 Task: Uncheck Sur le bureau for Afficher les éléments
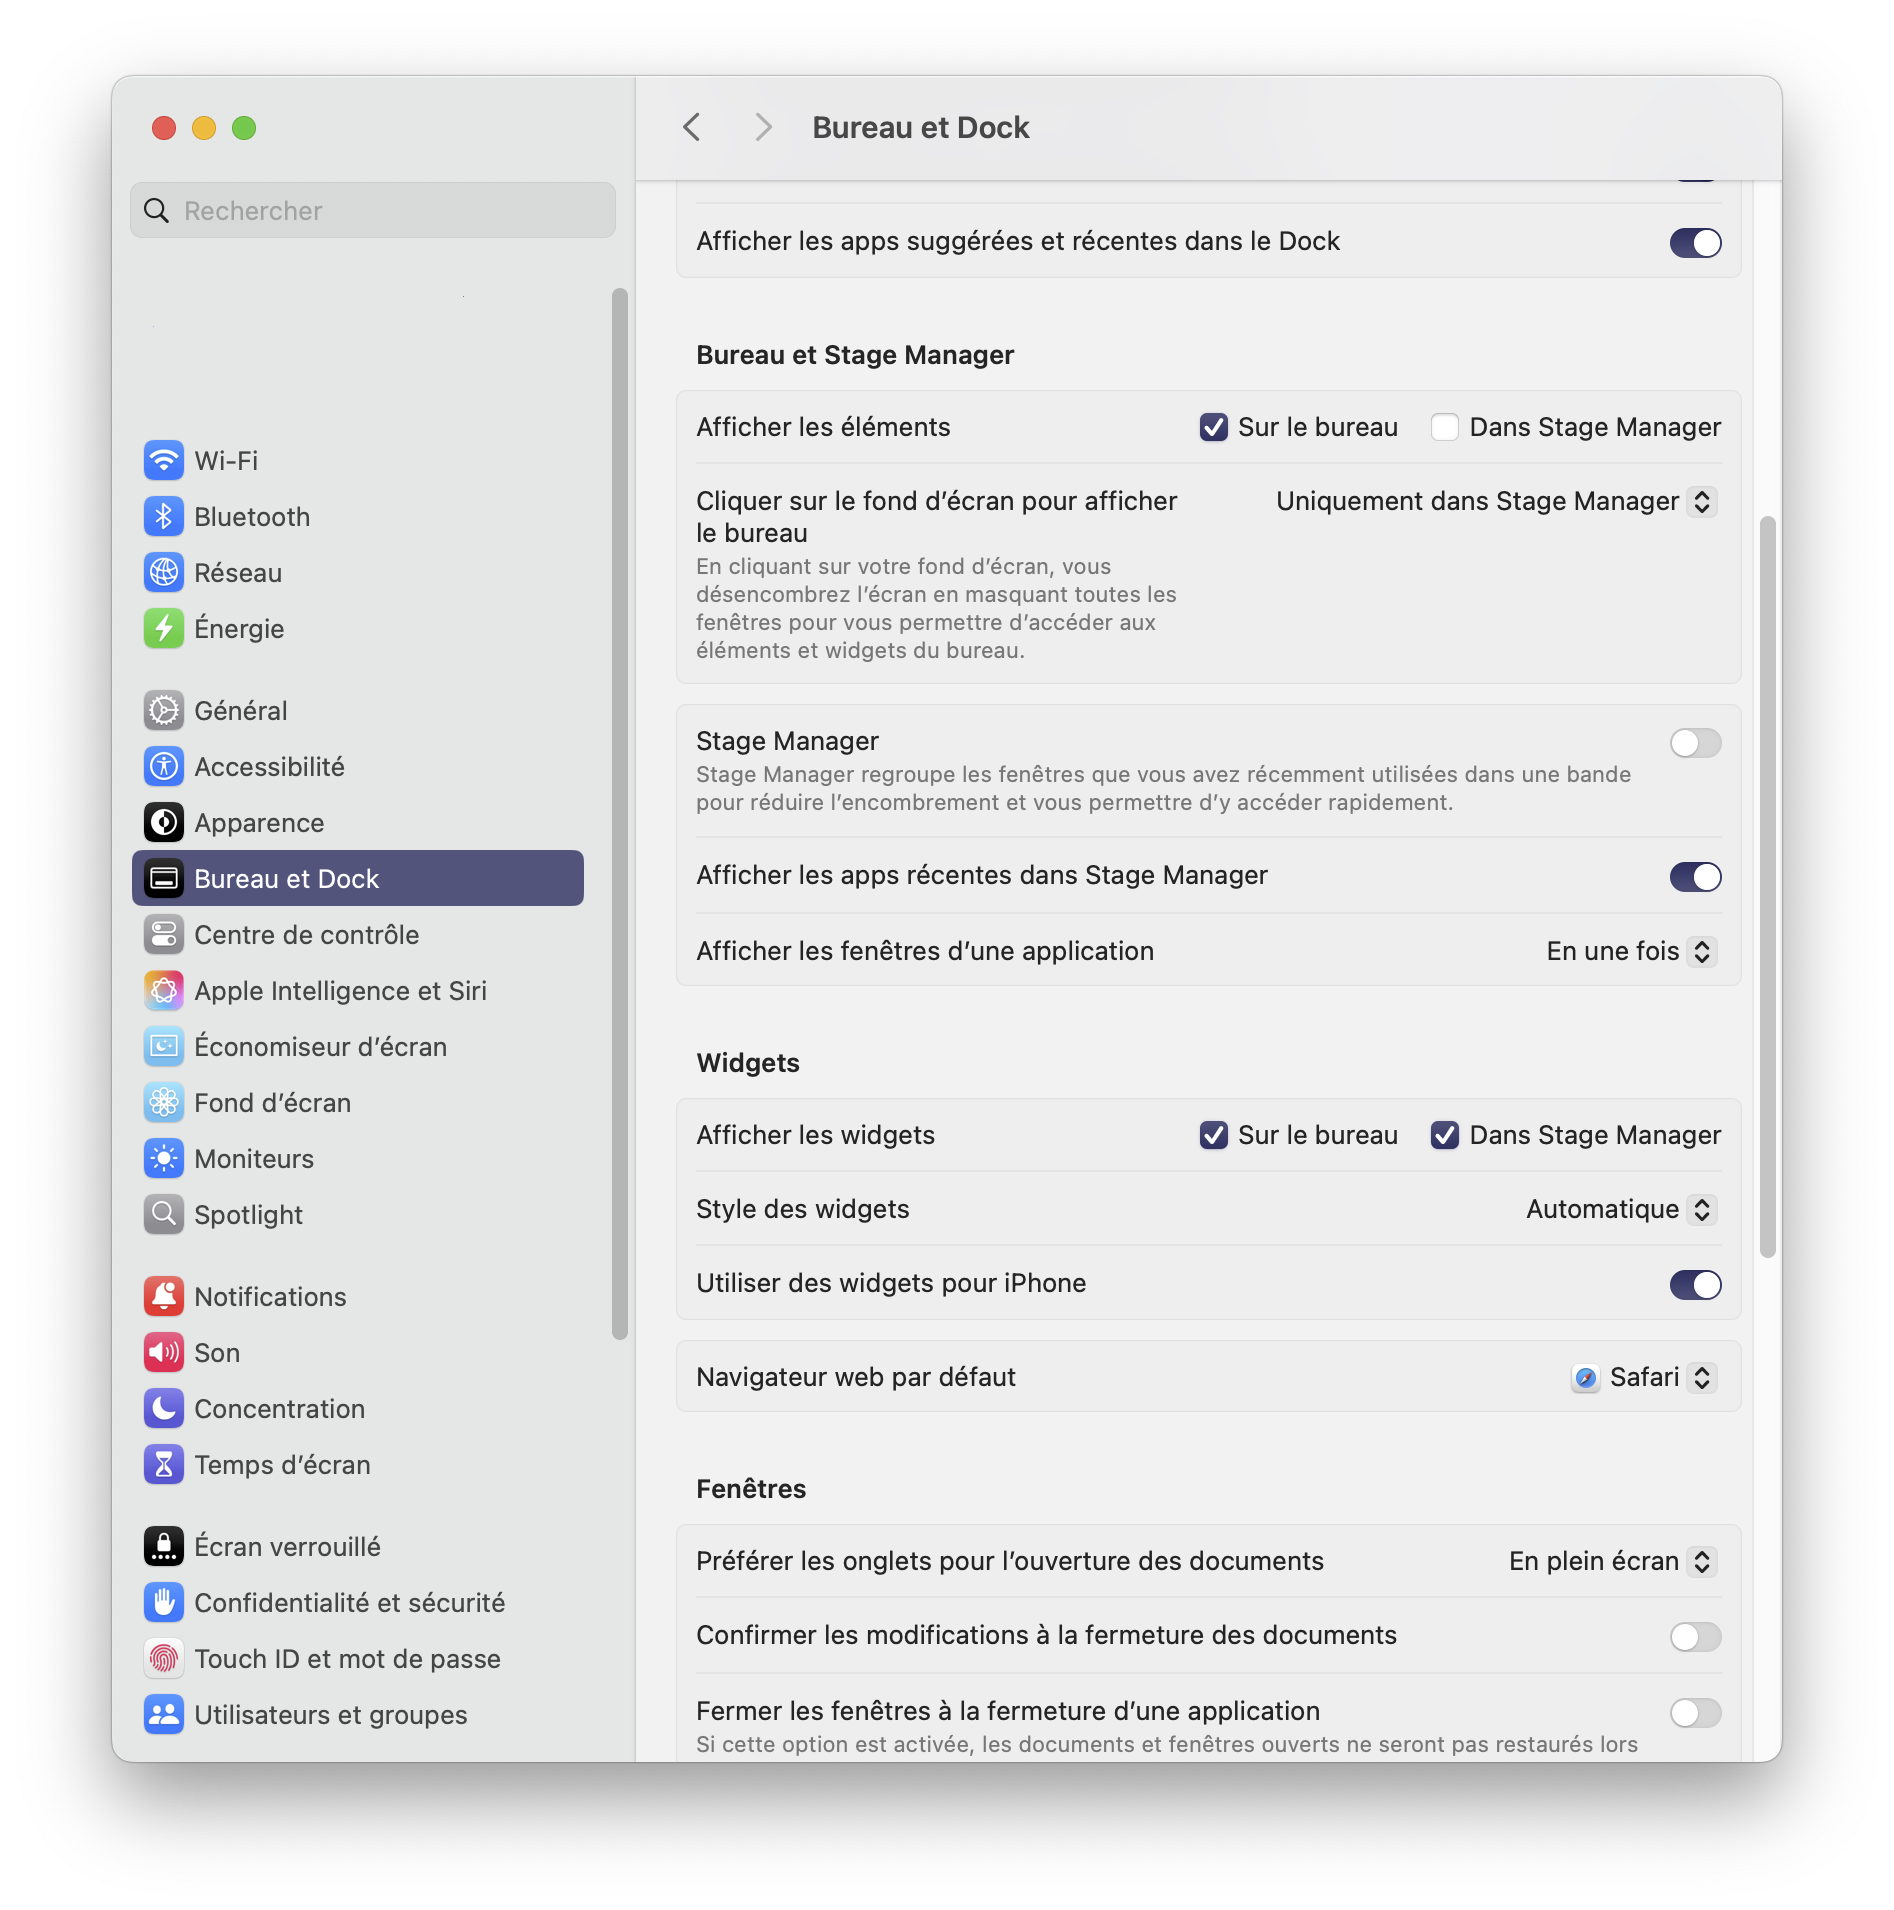point(1213,428)
